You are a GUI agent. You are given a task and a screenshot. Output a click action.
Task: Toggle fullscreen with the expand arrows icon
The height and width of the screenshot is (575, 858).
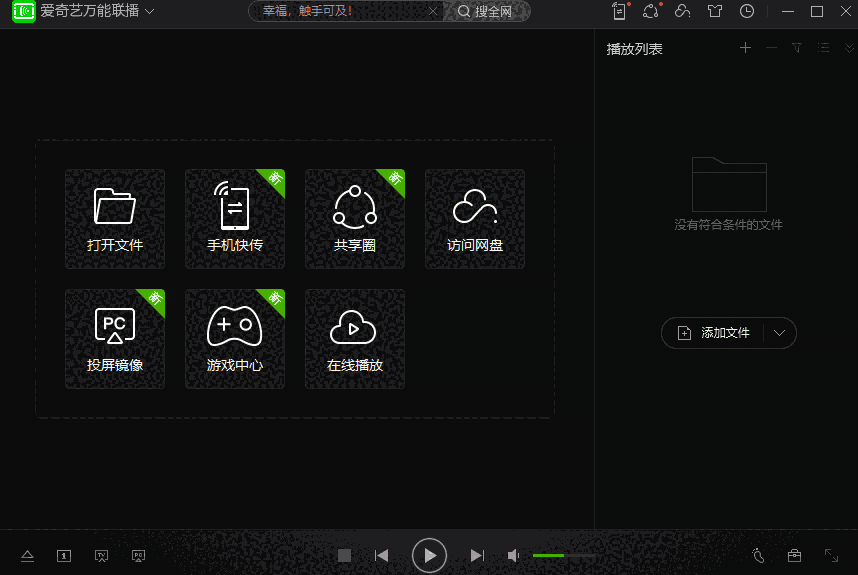pyautogui.click(x=831, y=556)
